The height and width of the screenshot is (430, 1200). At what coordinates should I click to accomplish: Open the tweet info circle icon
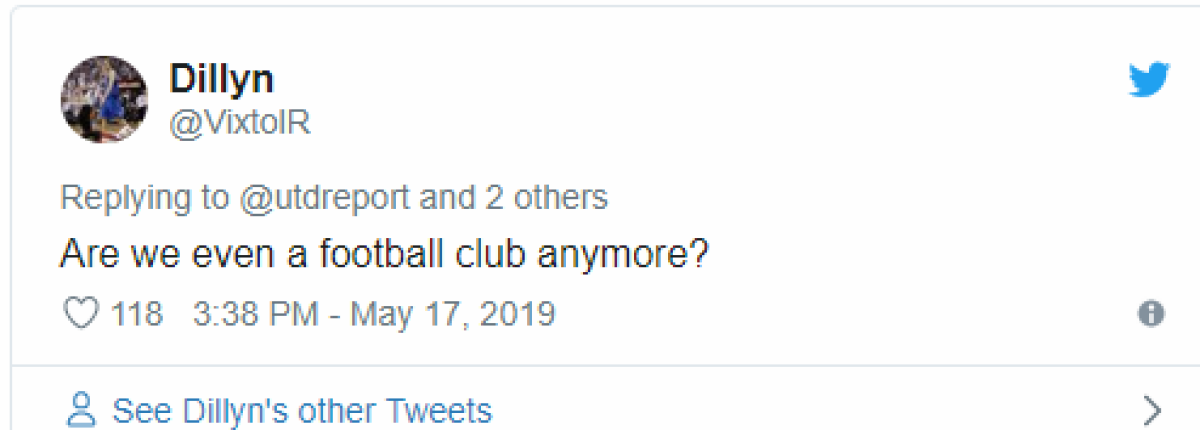[x=1151, y=314]
